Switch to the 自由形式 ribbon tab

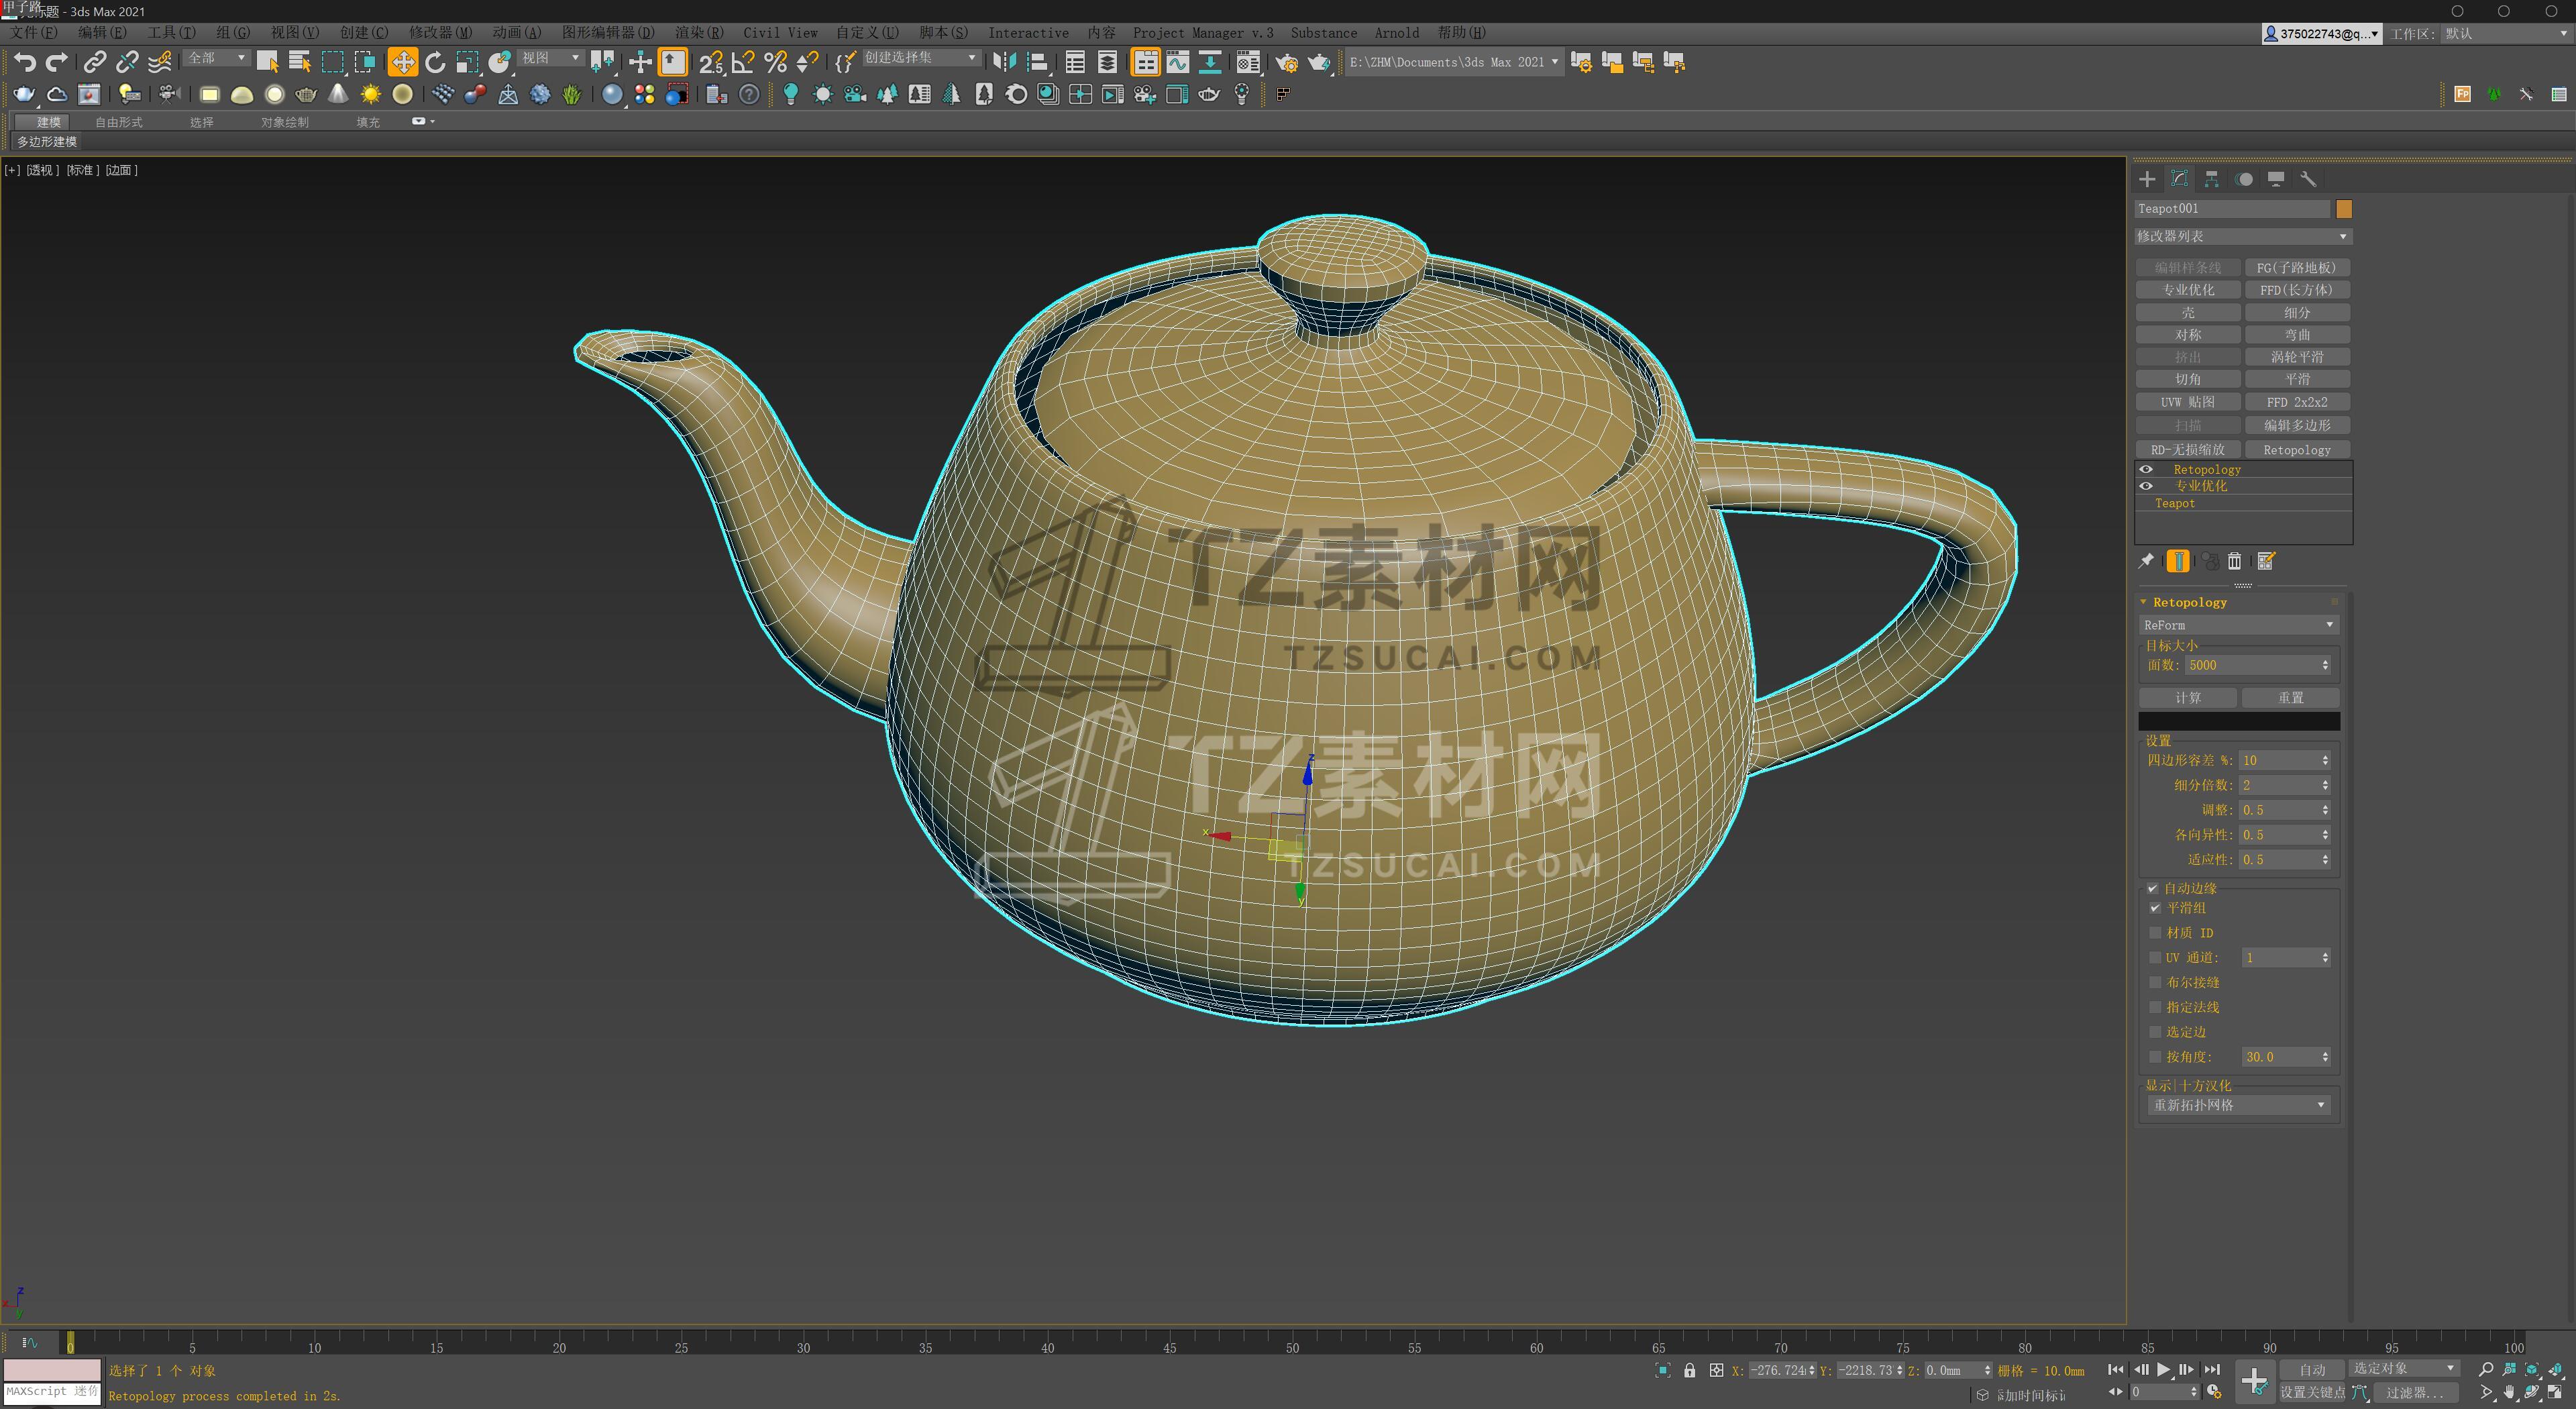(119, 122)
